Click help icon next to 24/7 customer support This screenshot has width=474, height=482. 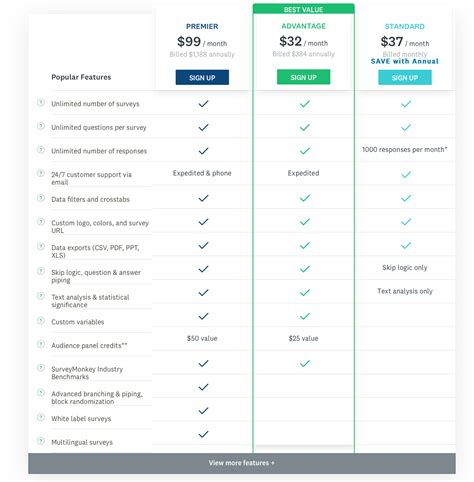(x=41, y=173)
